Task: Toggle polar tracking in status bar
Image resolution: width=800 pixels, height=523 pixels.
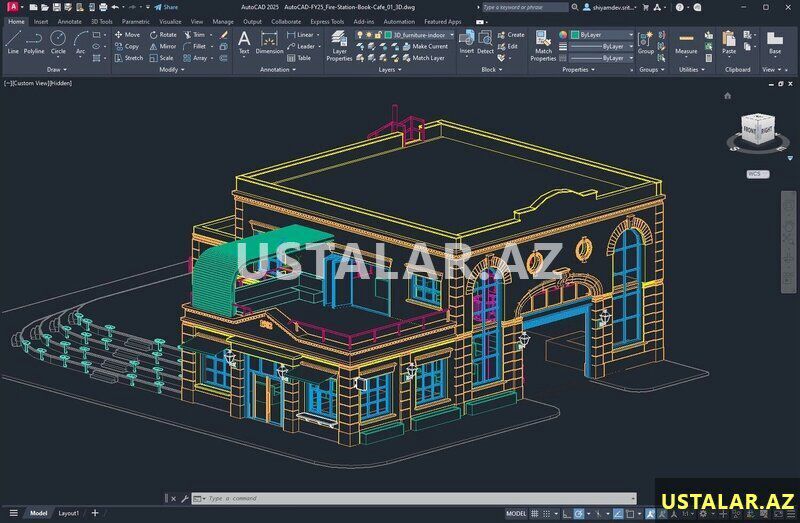Action: [x=579, y=514]
